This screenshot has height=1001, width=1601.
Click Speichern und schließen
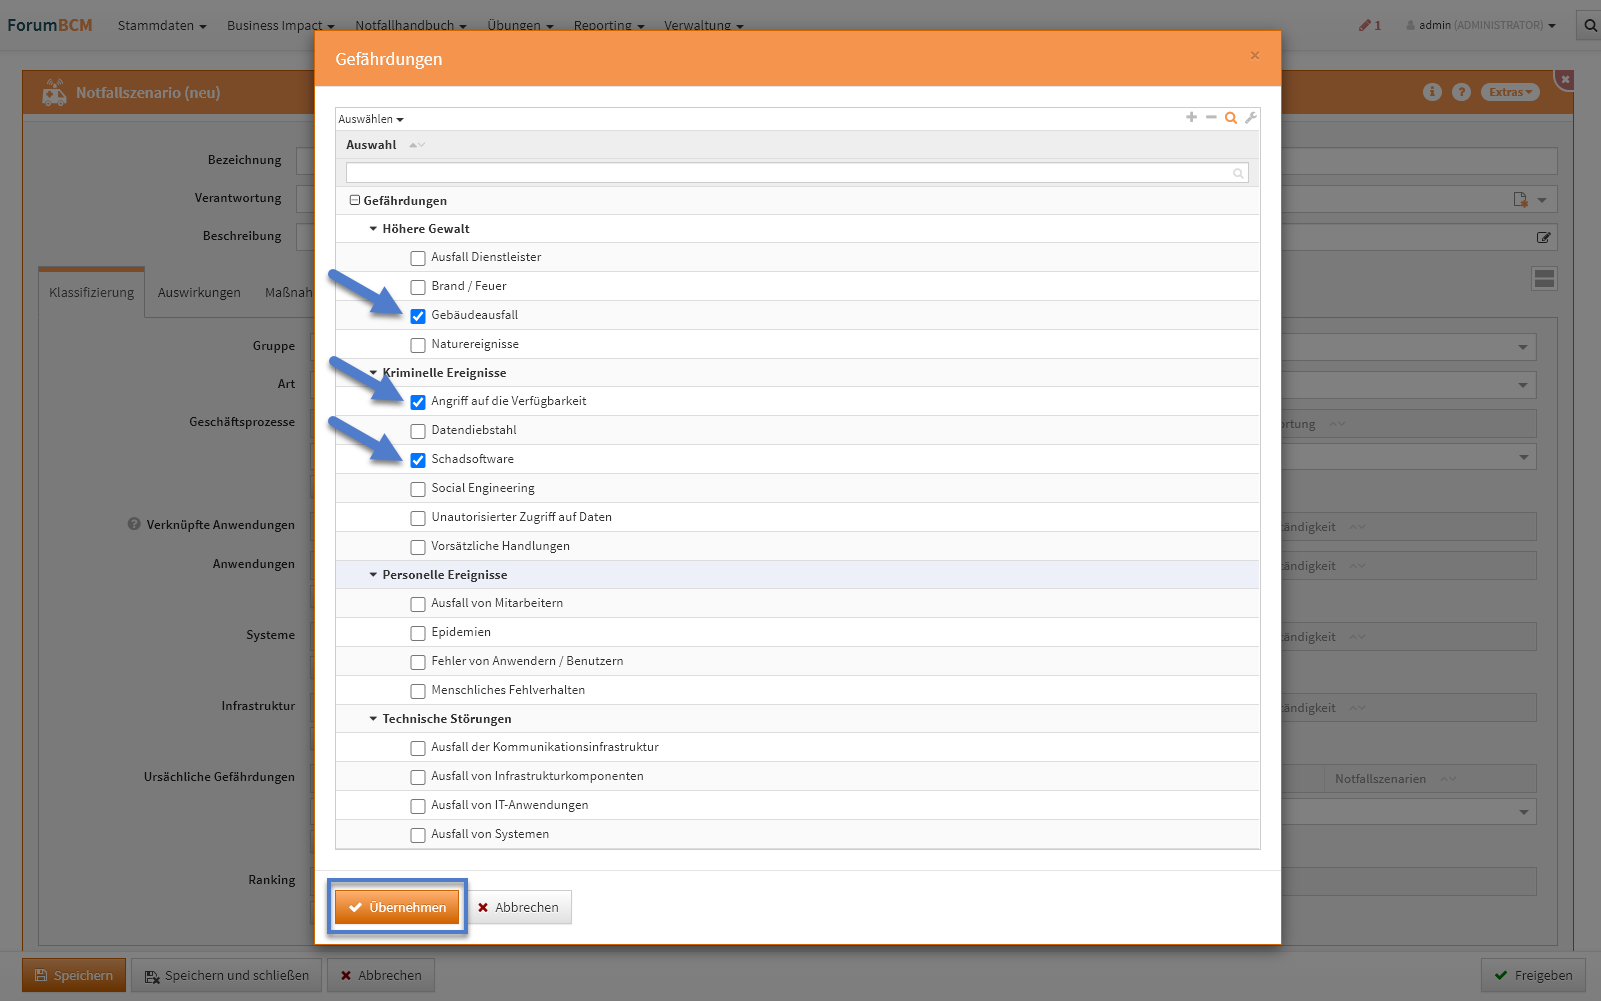(227, 975)
